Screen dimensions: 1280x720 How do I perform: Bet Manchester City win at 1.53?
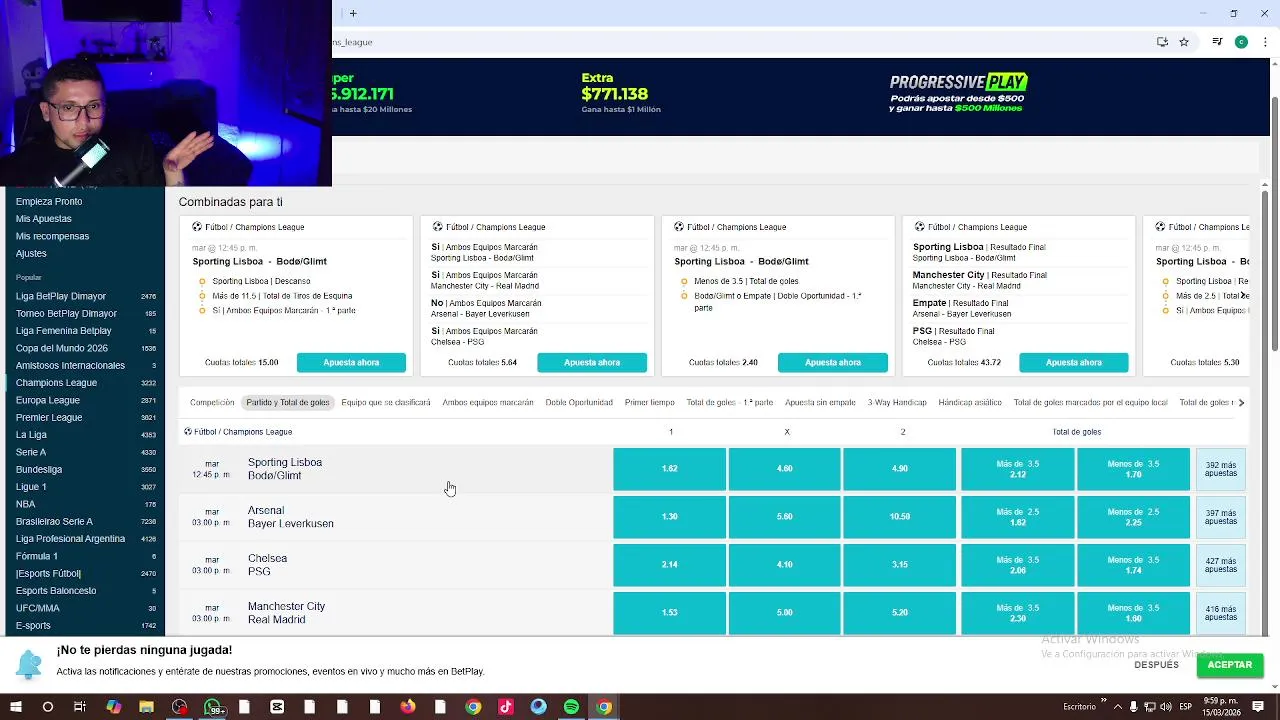click(x=670, y=613)
